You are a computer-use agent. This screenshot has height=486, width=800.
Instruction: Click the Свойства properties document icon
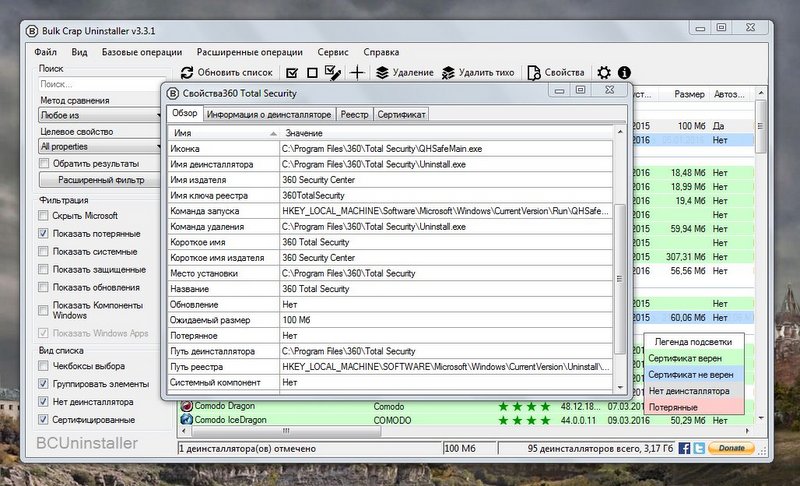pos(534,73)
